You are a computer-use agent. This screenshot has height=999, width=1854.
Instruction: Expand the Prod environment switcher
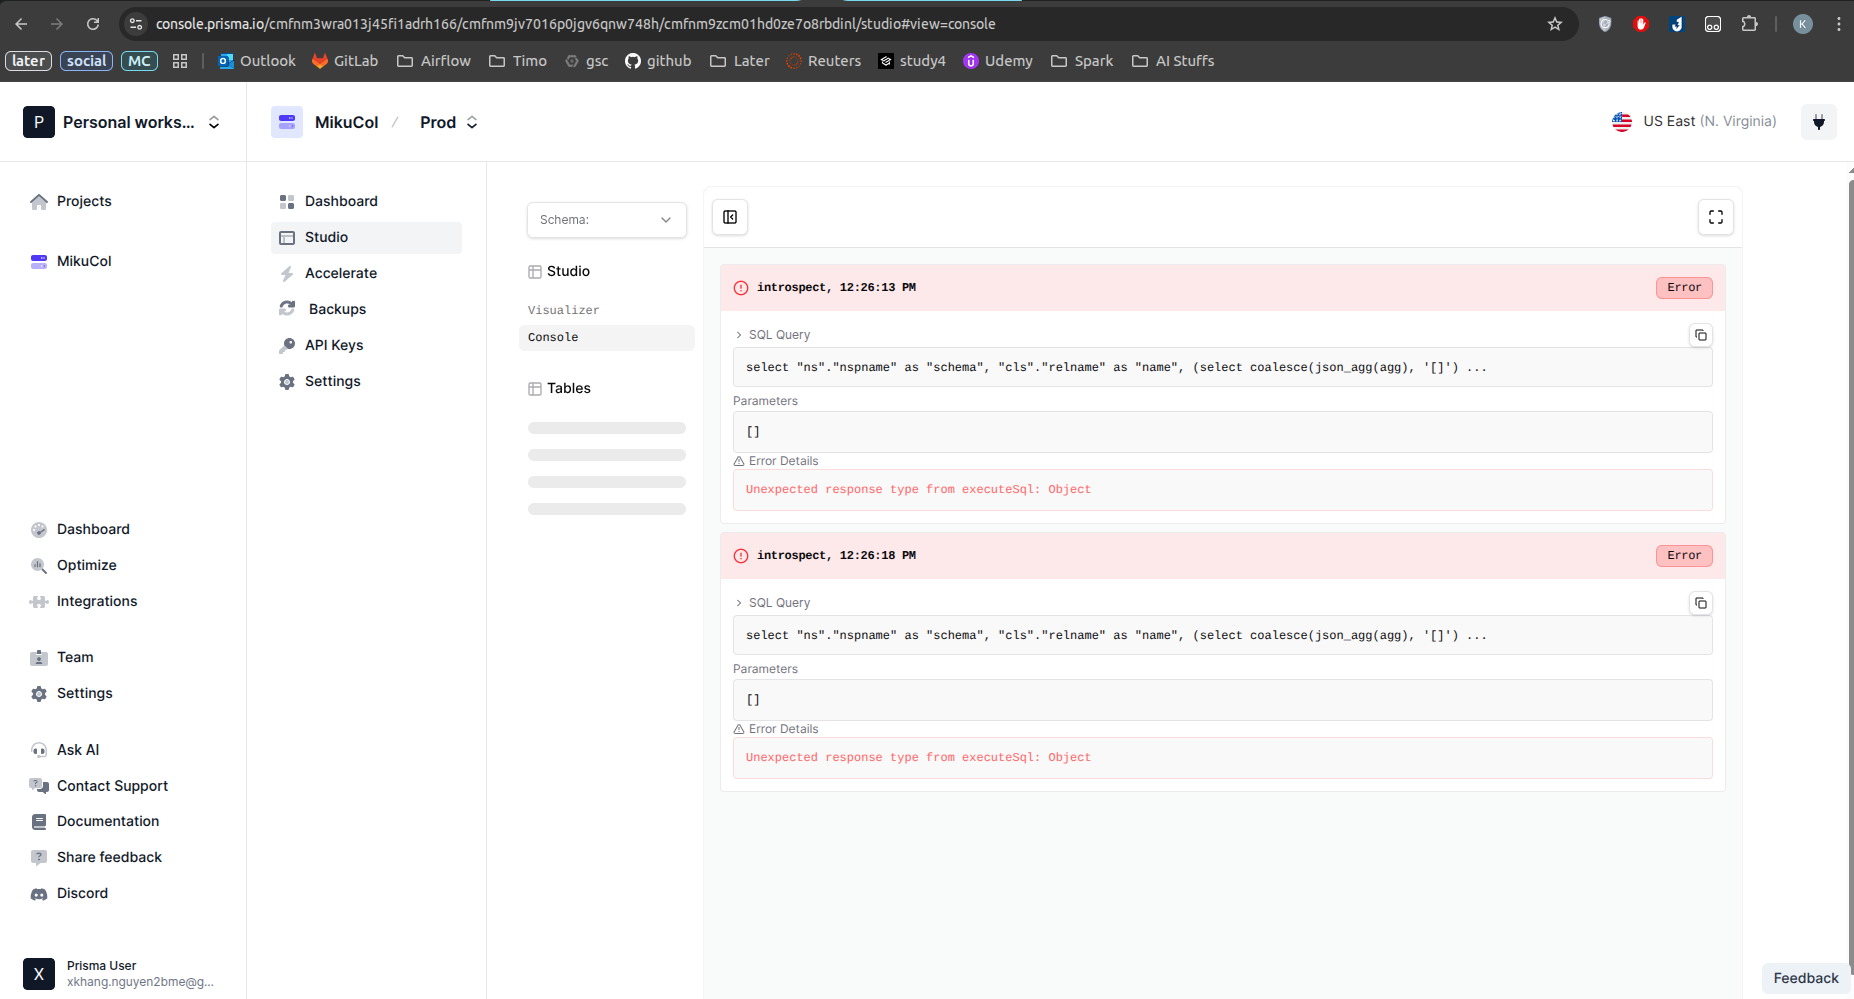tap(449, 122)
